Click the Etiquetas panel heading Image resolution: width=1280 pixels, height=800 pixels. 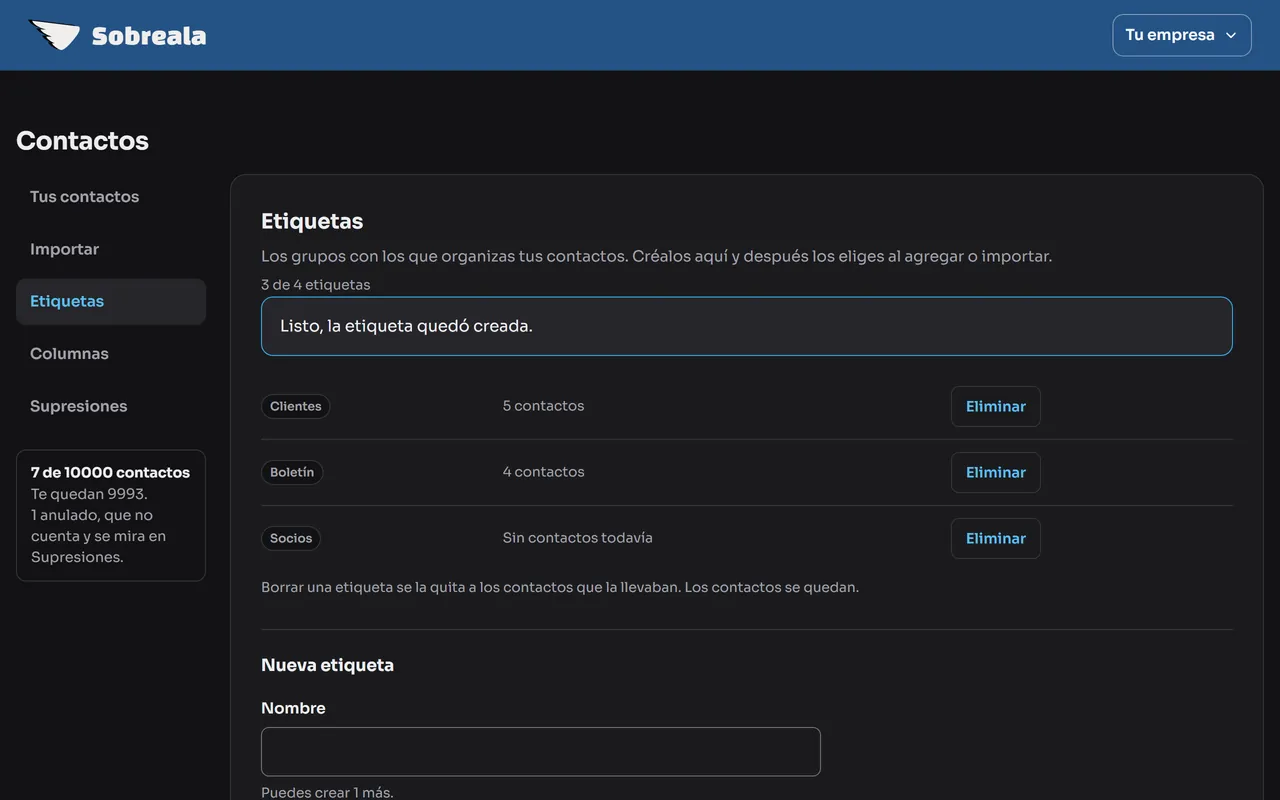pyautogui.click(x=312, y=221)
